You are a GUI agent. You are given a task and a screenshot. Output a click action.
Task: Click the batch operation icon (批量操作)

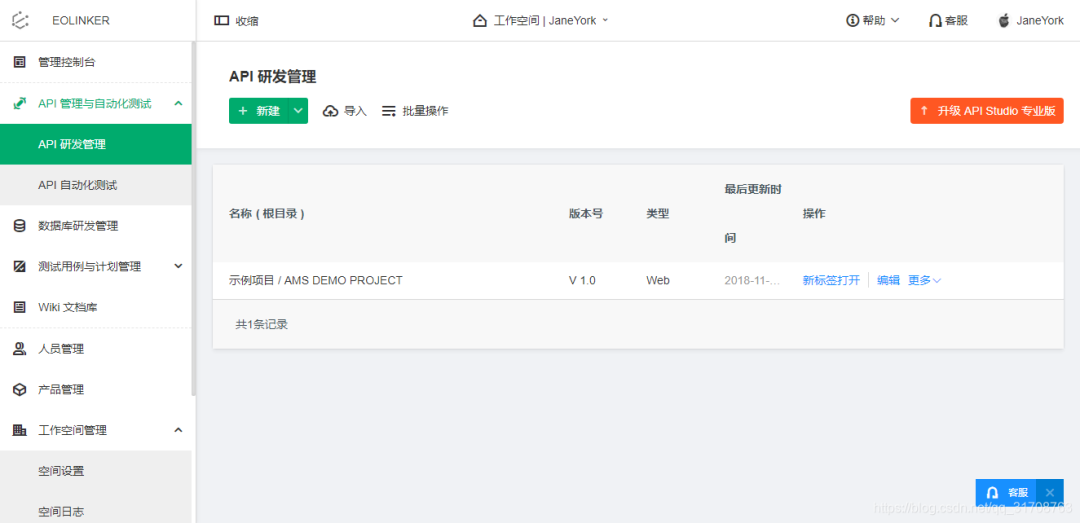[x=389, y=111]
